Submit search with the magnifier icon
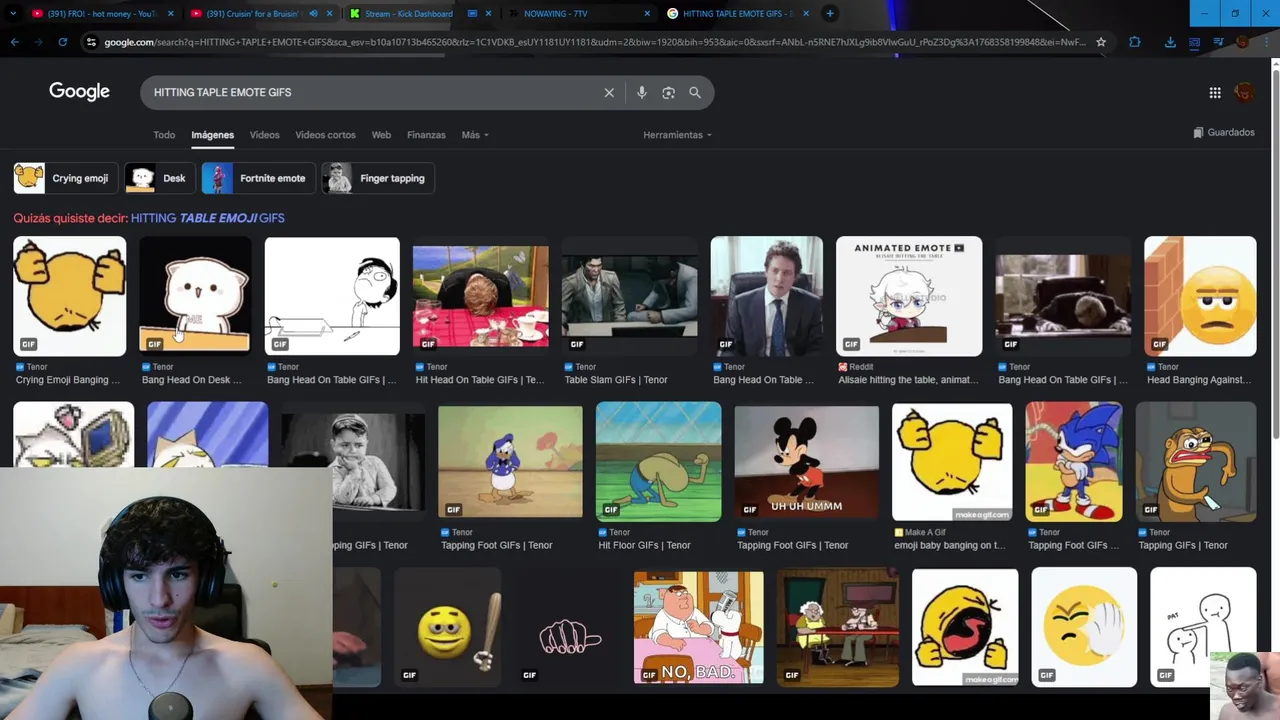The width and height of the screenshot is (1280, 720). [x=695, y=92]
